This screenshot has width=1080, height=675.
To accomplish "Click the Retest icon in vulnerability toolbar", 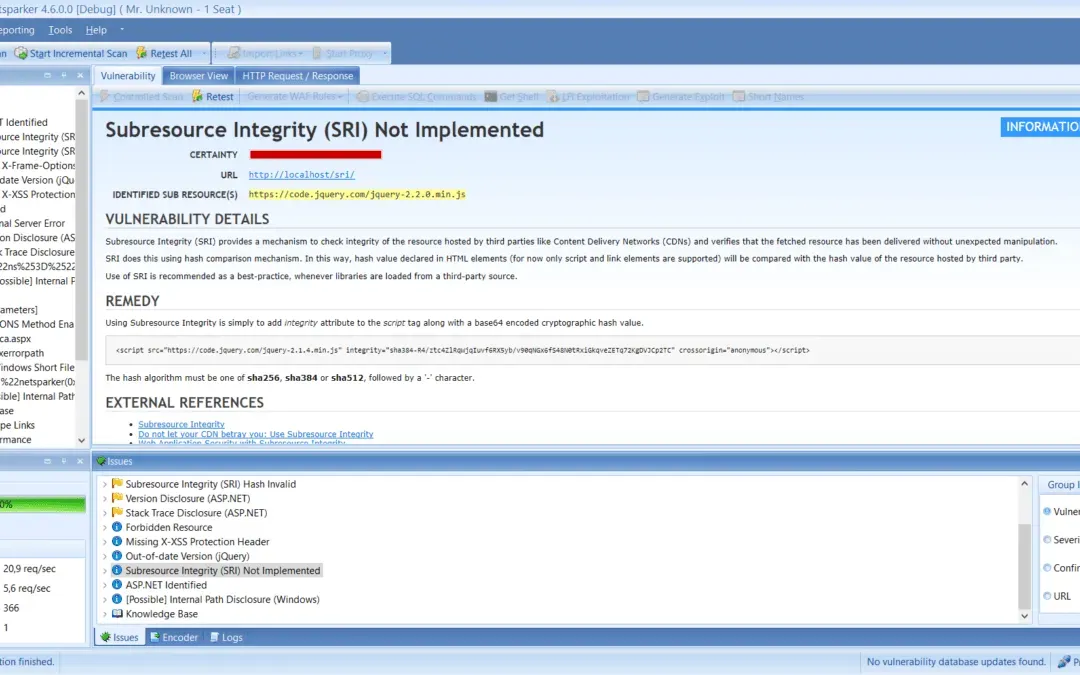I will tap(198, 96).
